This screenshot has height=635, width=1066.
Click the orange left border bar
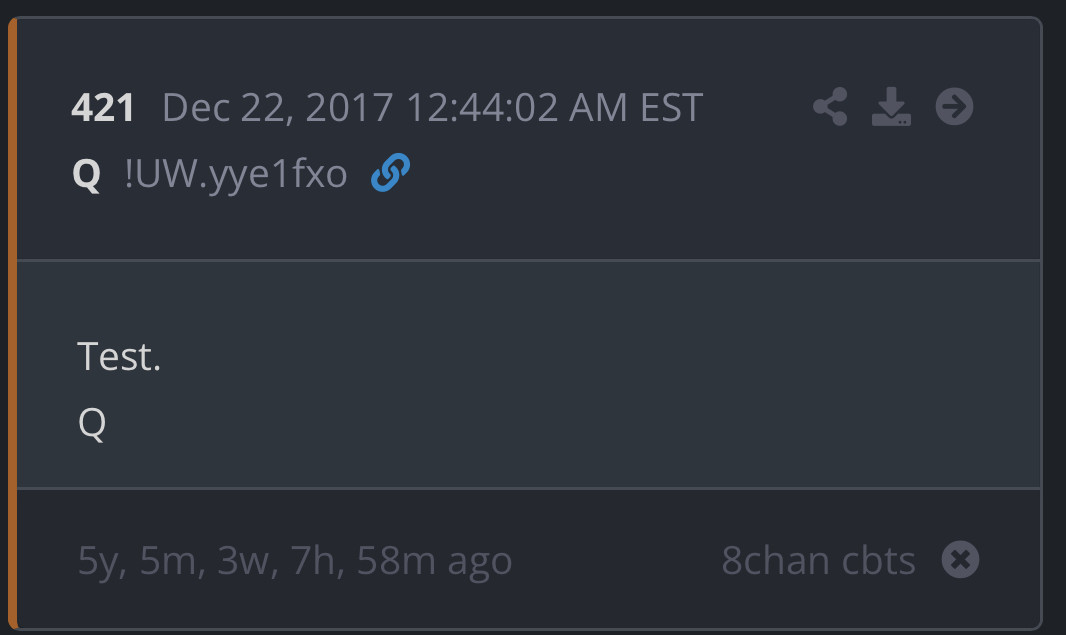coord(12,320)
